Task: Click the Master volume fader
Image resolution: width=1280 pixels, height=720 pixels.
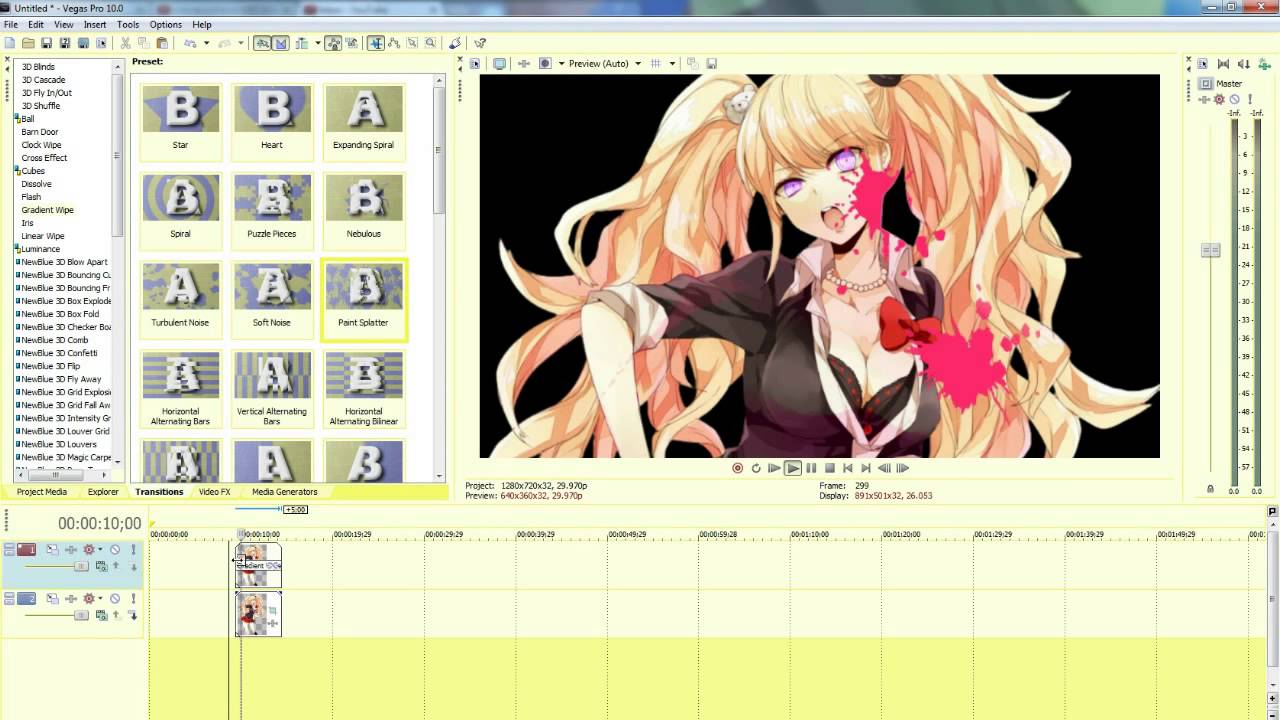Action: click(x=1211, y=250)
